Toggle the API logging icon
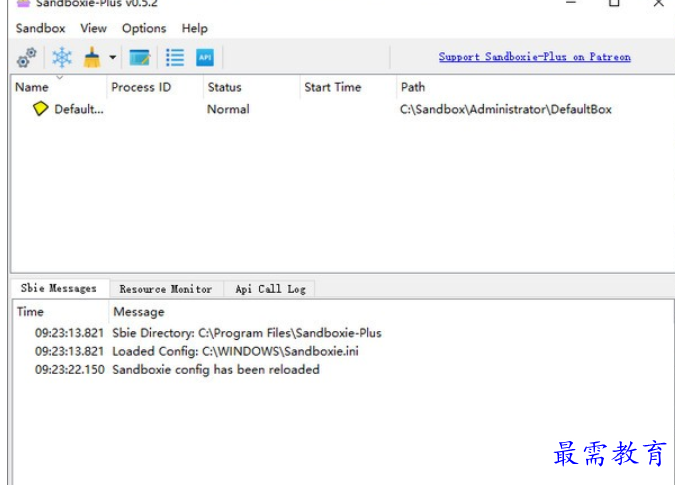 pos(205,58)
